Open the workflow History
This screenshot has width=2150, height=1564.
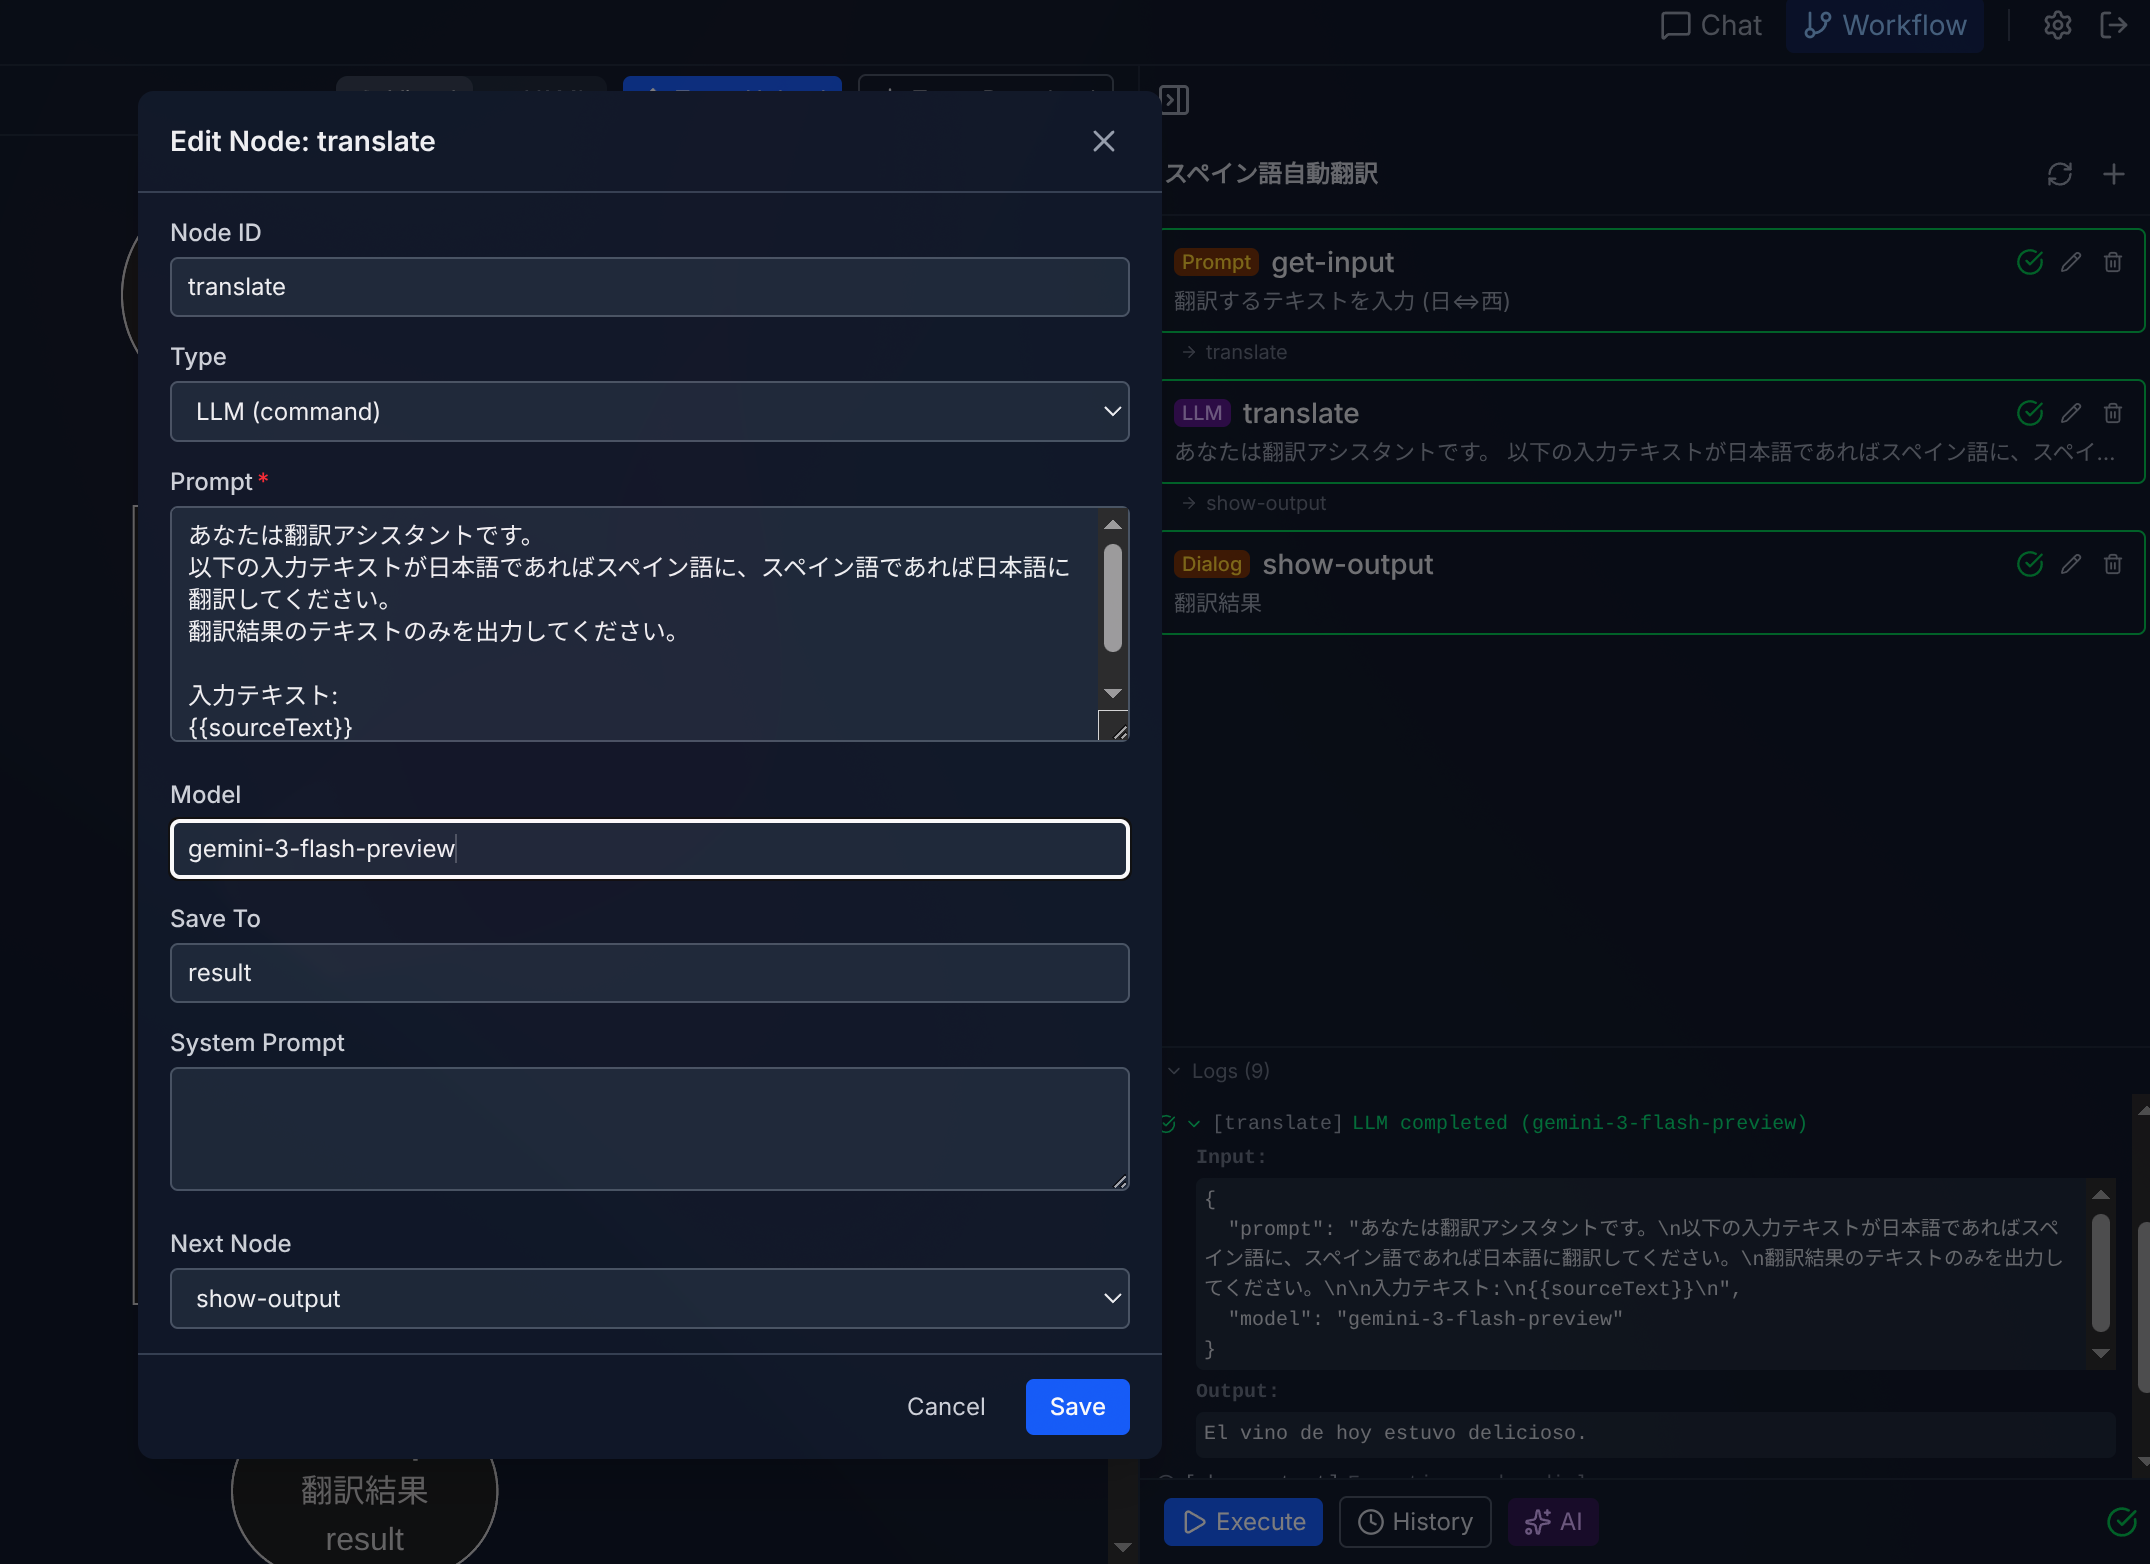(x=1414, y=1521)
